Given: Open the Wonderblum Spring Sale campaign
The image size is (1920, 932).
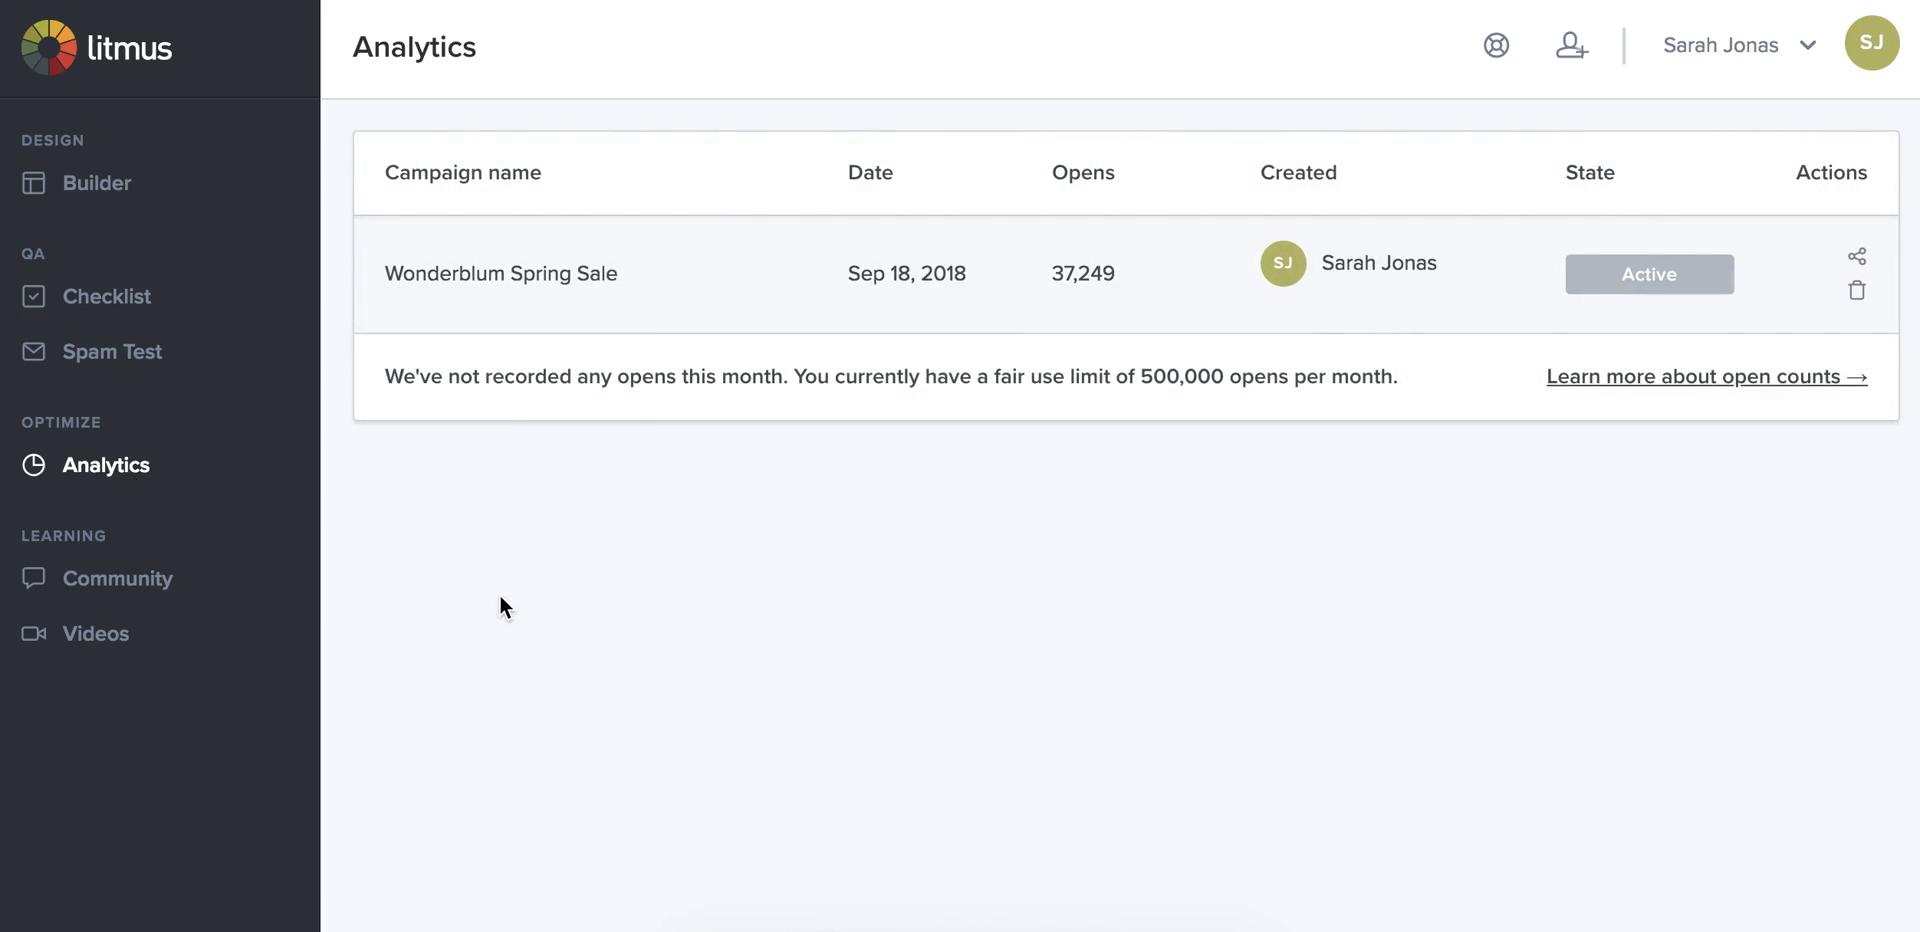Looking at the screenshot, I should coord(501,273).
